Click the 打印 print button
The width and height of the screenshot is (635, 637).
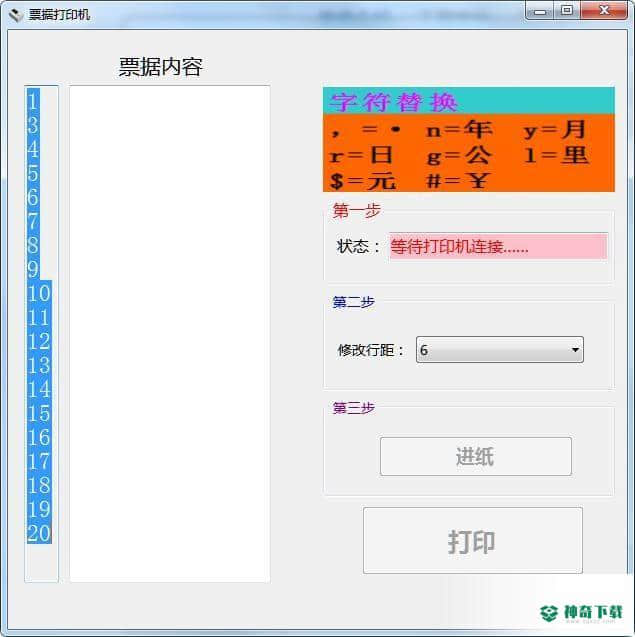coord(472,540)
